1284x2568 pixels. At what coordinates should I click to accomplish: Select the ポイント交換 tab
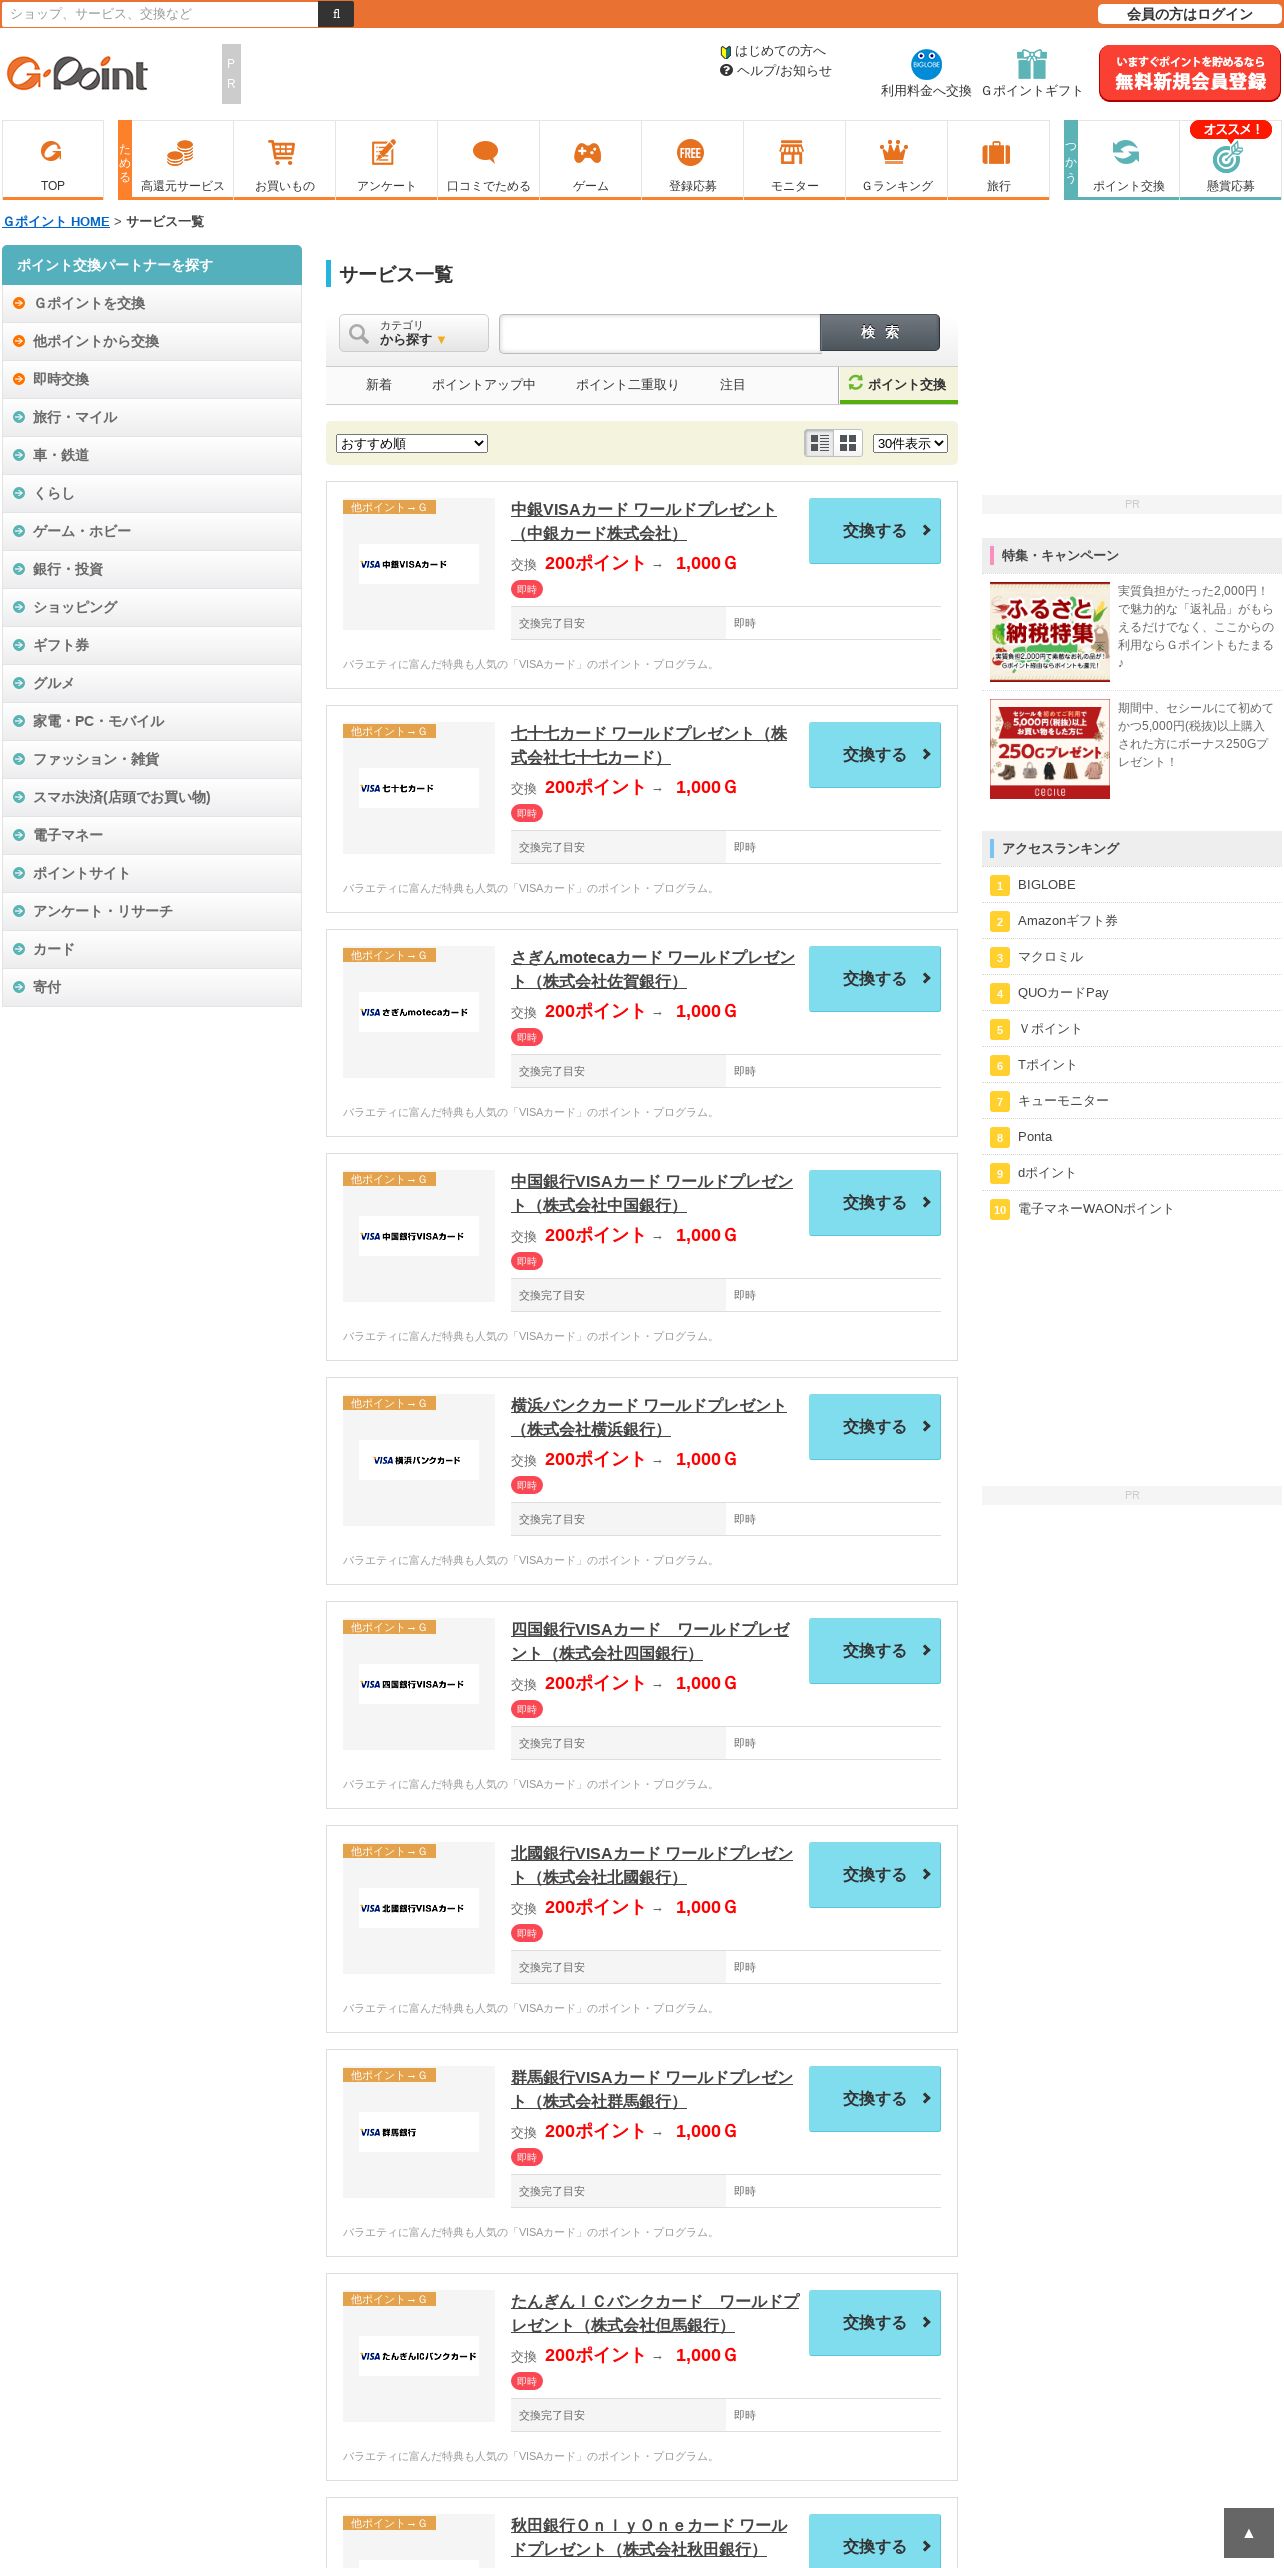click(x=898, y=385)
